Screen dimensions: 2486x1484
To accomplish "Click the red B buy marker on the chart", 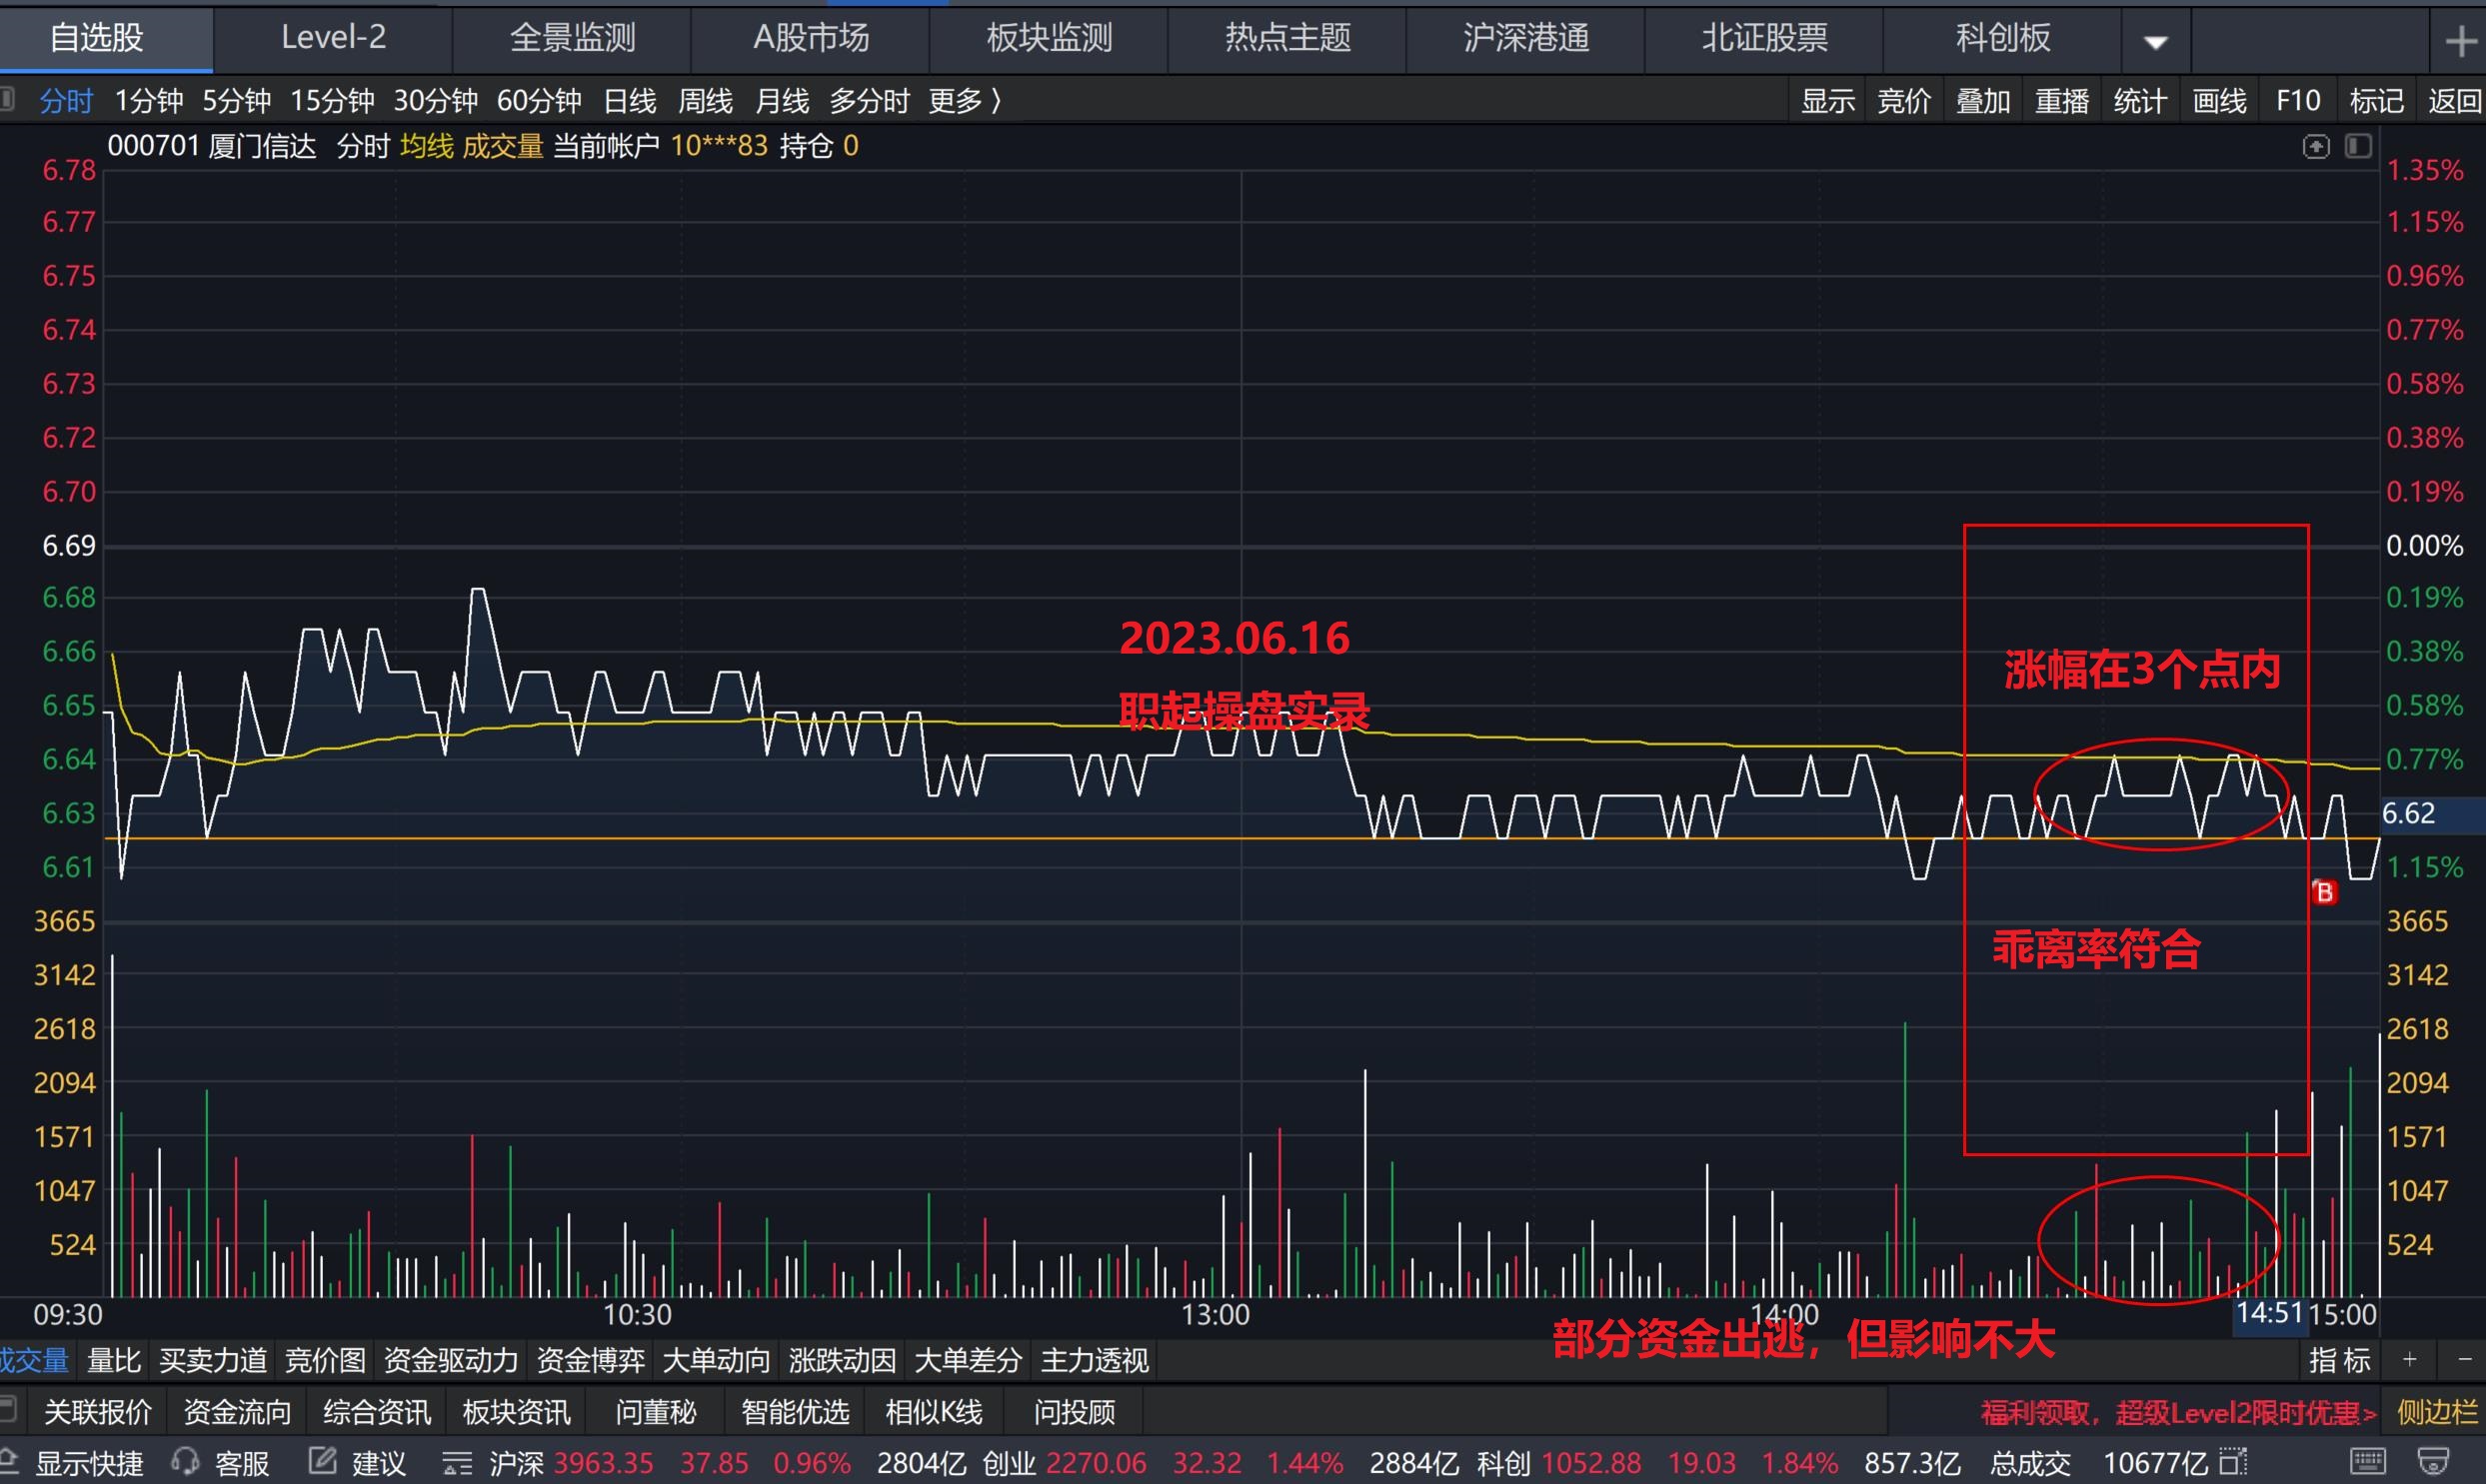I will [2325, 893].
